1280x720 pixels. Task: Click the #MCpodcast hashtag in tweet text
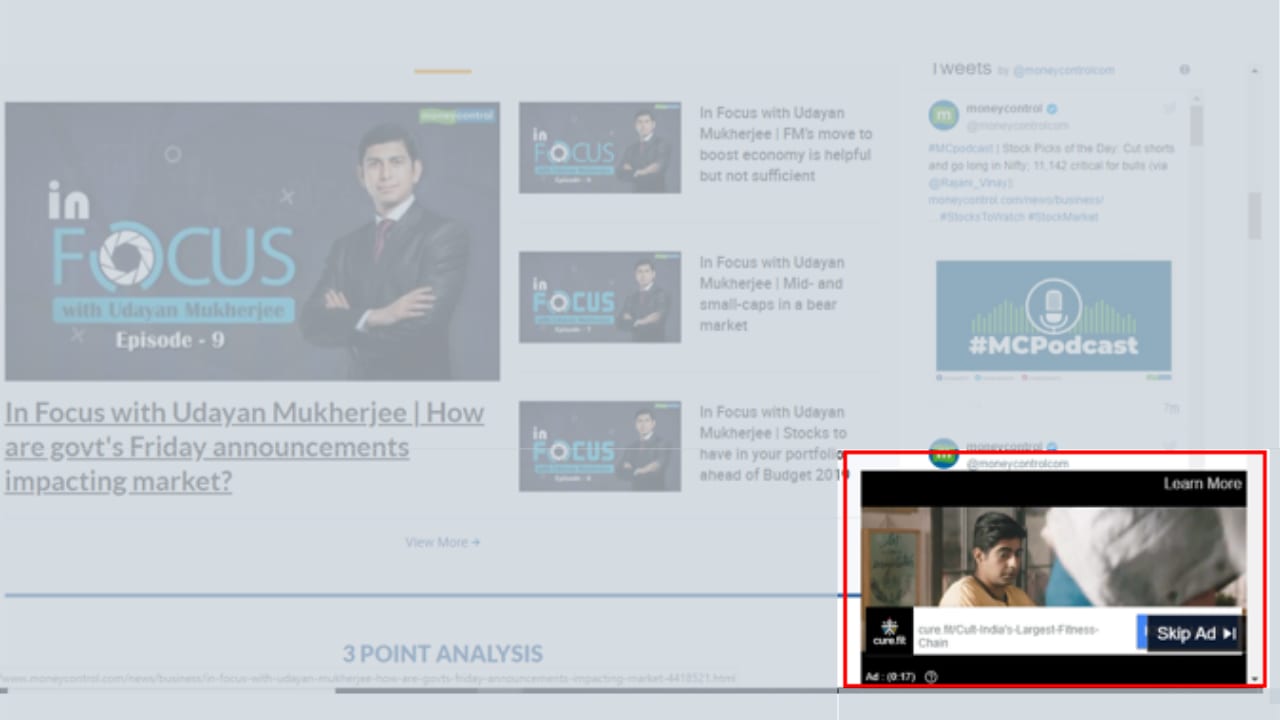click(961, 149)
